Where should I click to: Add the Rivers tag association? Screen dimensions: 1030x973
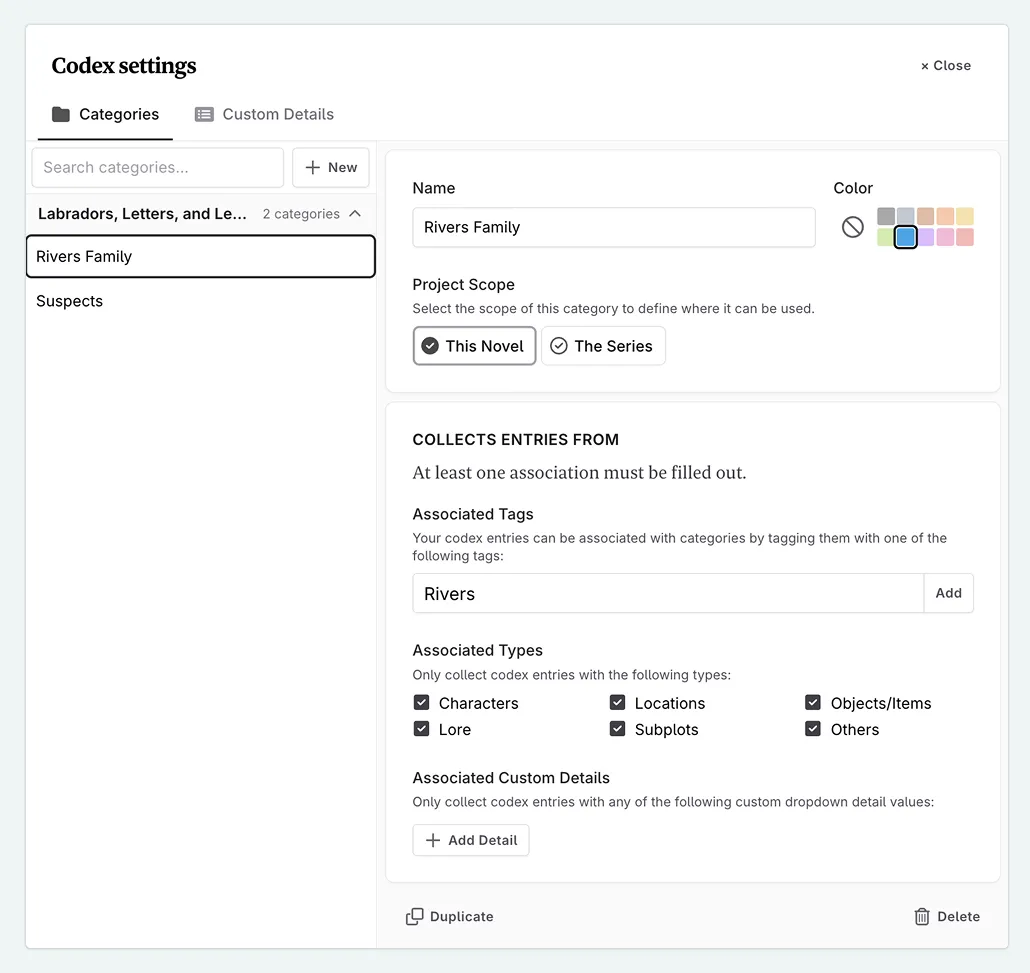(948, 592)
